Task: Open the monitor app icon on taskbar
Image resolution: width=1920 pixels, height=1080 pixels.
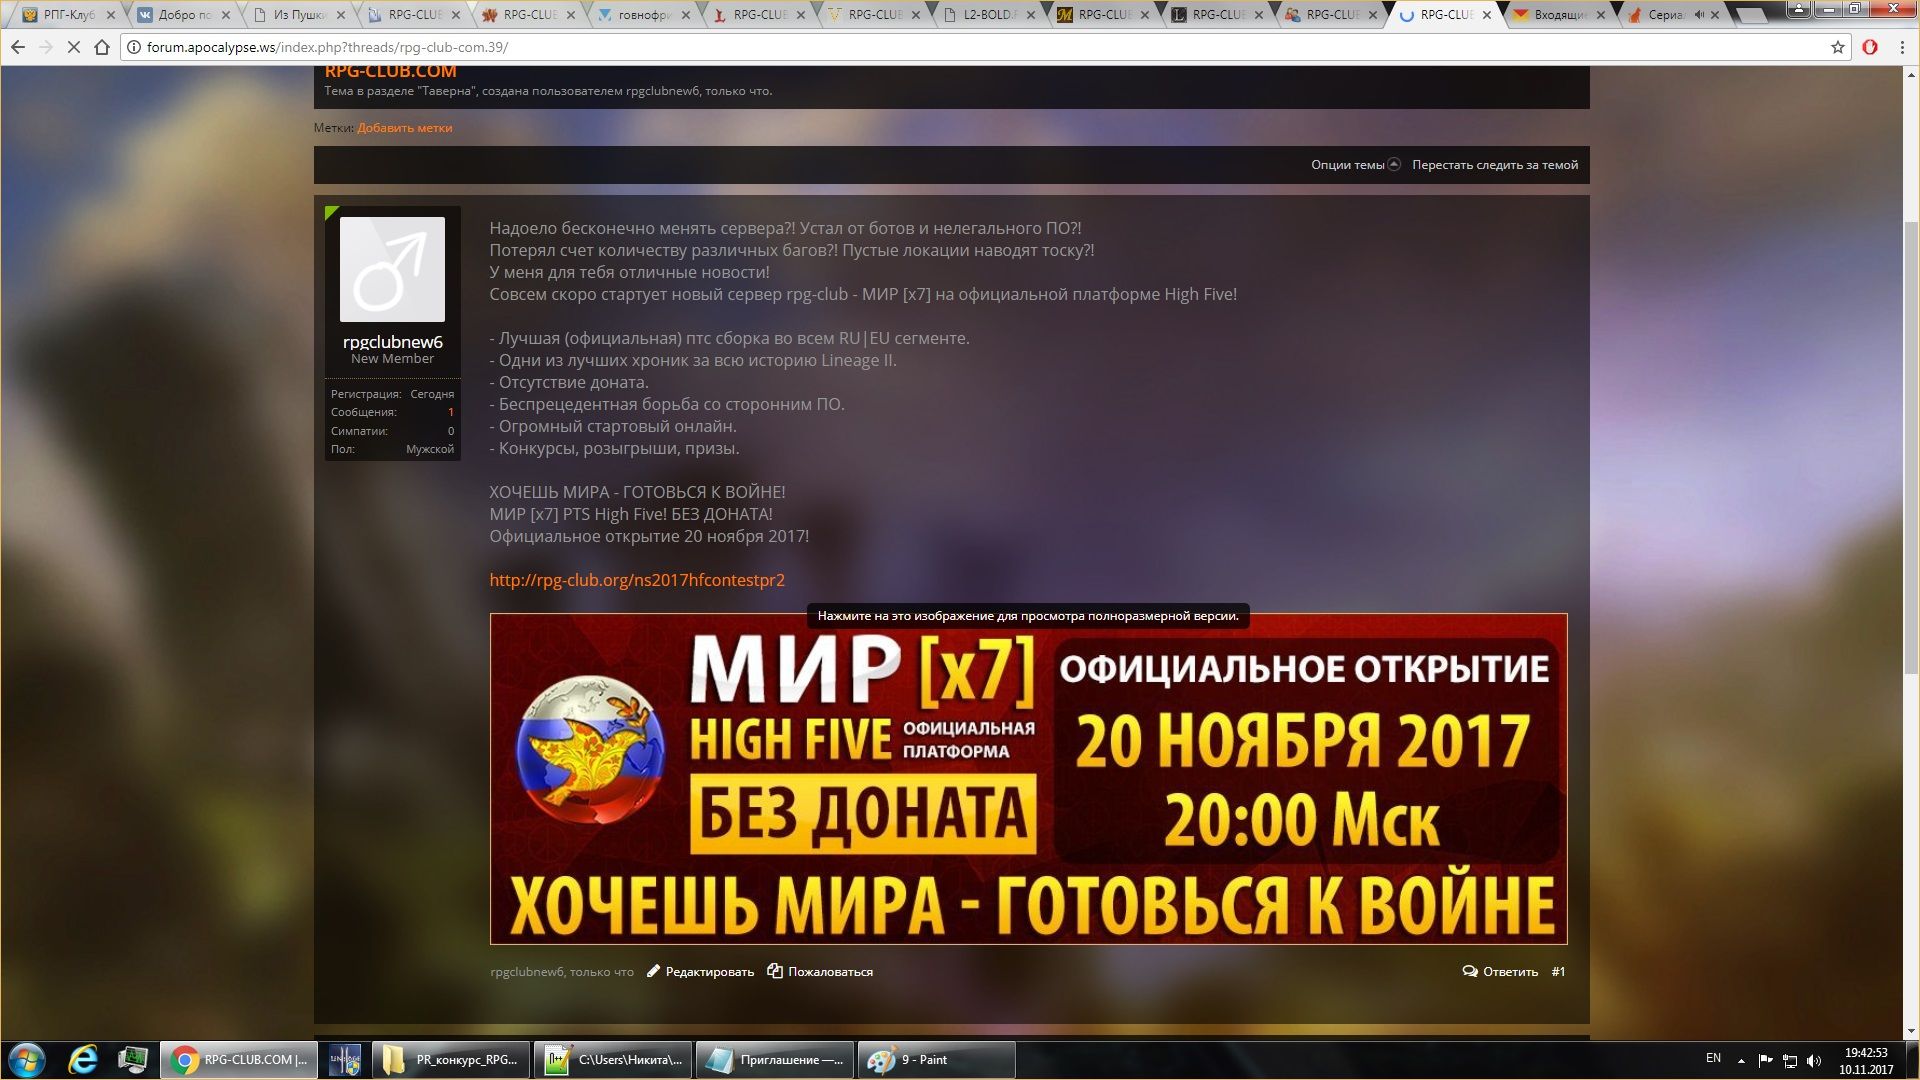Action: coord(132,1060)
